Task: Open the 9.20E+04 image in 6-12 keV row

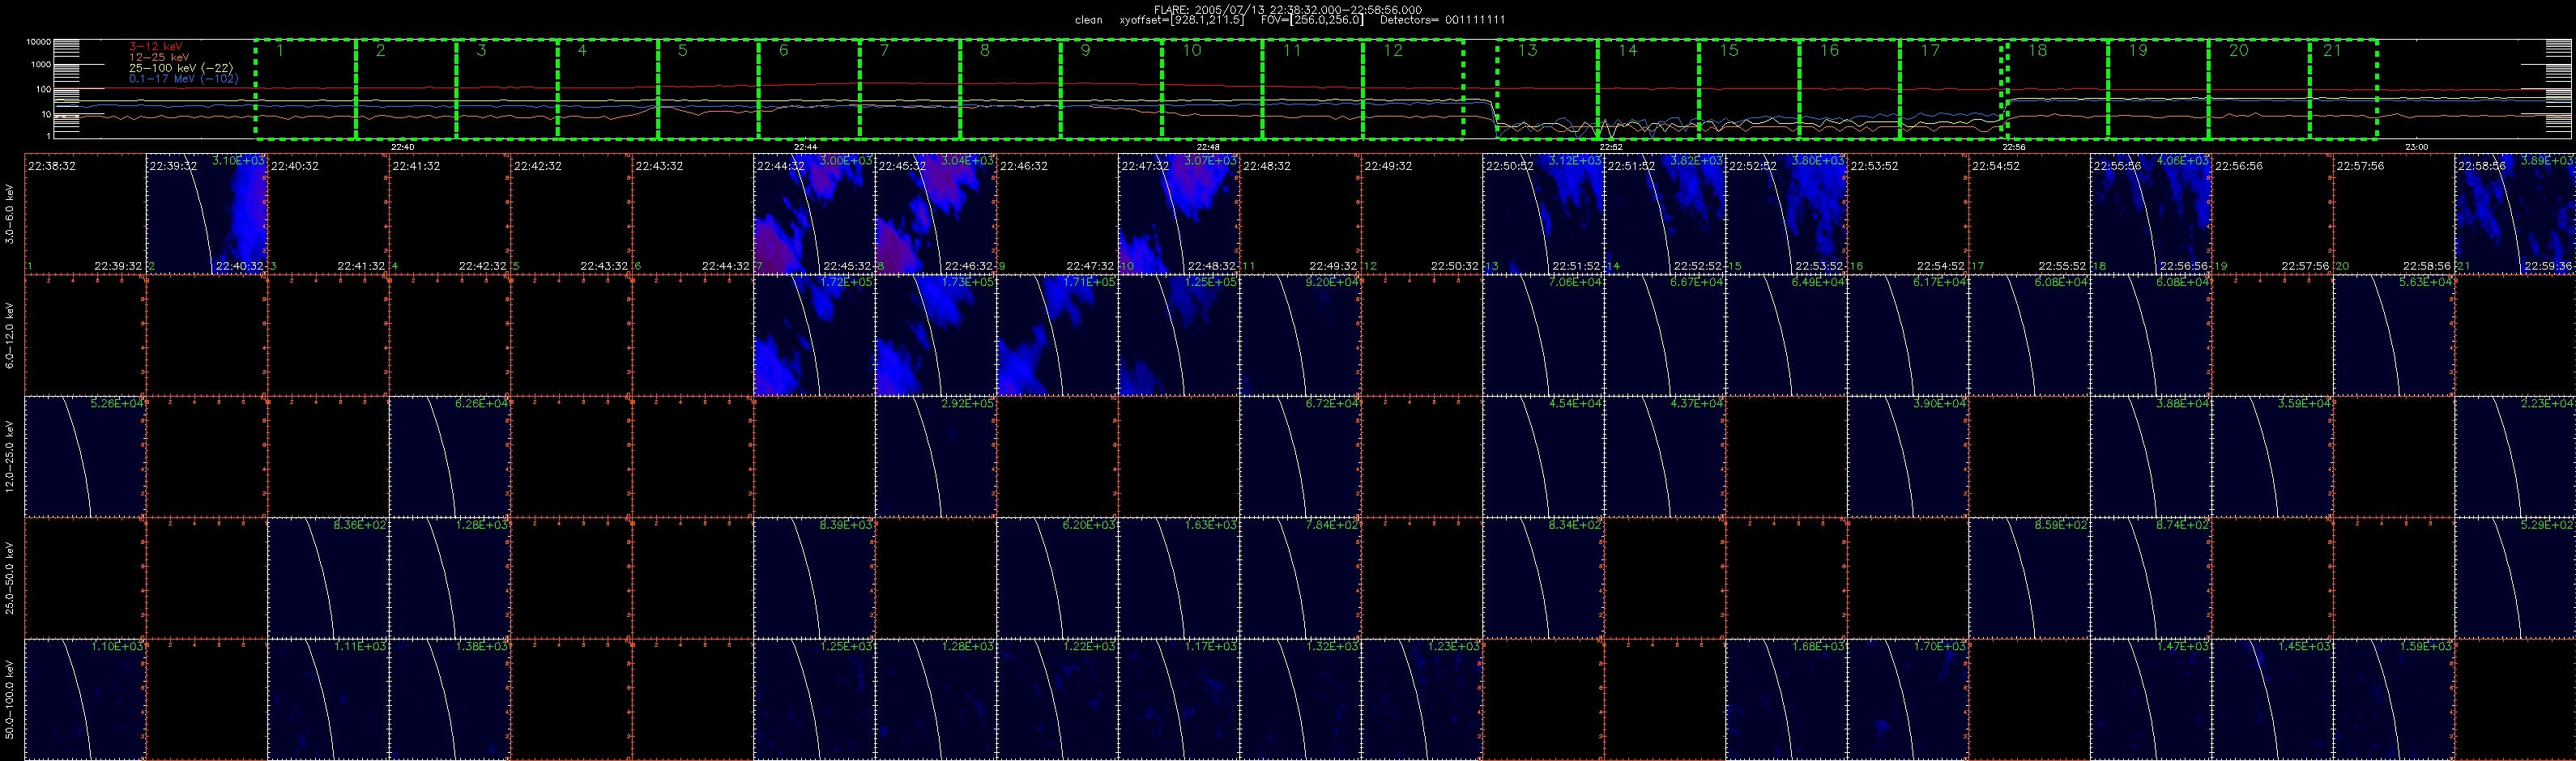Action: 1300,335
